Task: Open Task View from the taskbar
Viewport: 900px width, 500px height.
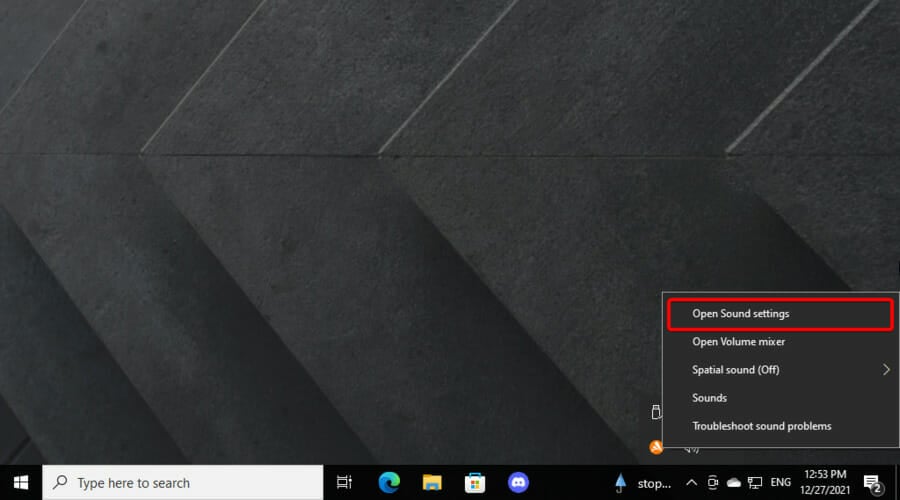Action: point(344,483)
